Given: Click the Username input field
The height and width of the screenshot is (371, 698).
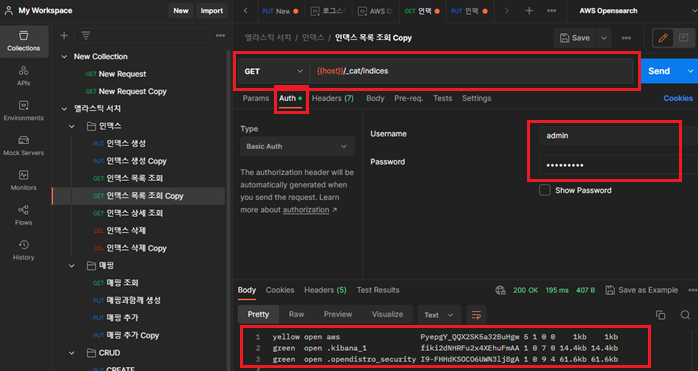Looking at the screenshot, I should tap(618, 136).
